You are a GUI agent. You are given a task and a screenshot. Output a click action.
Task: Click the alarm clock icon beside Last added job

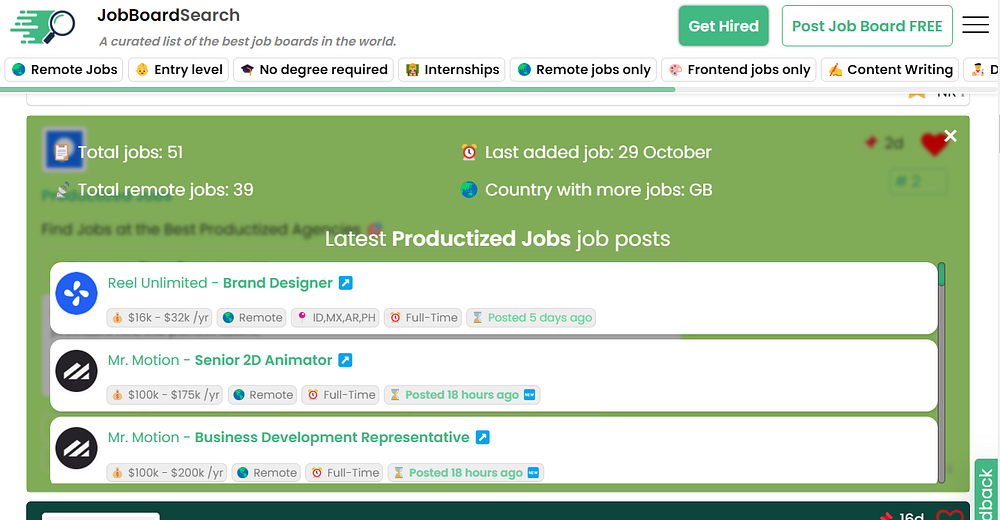click(x=469, y=152)
